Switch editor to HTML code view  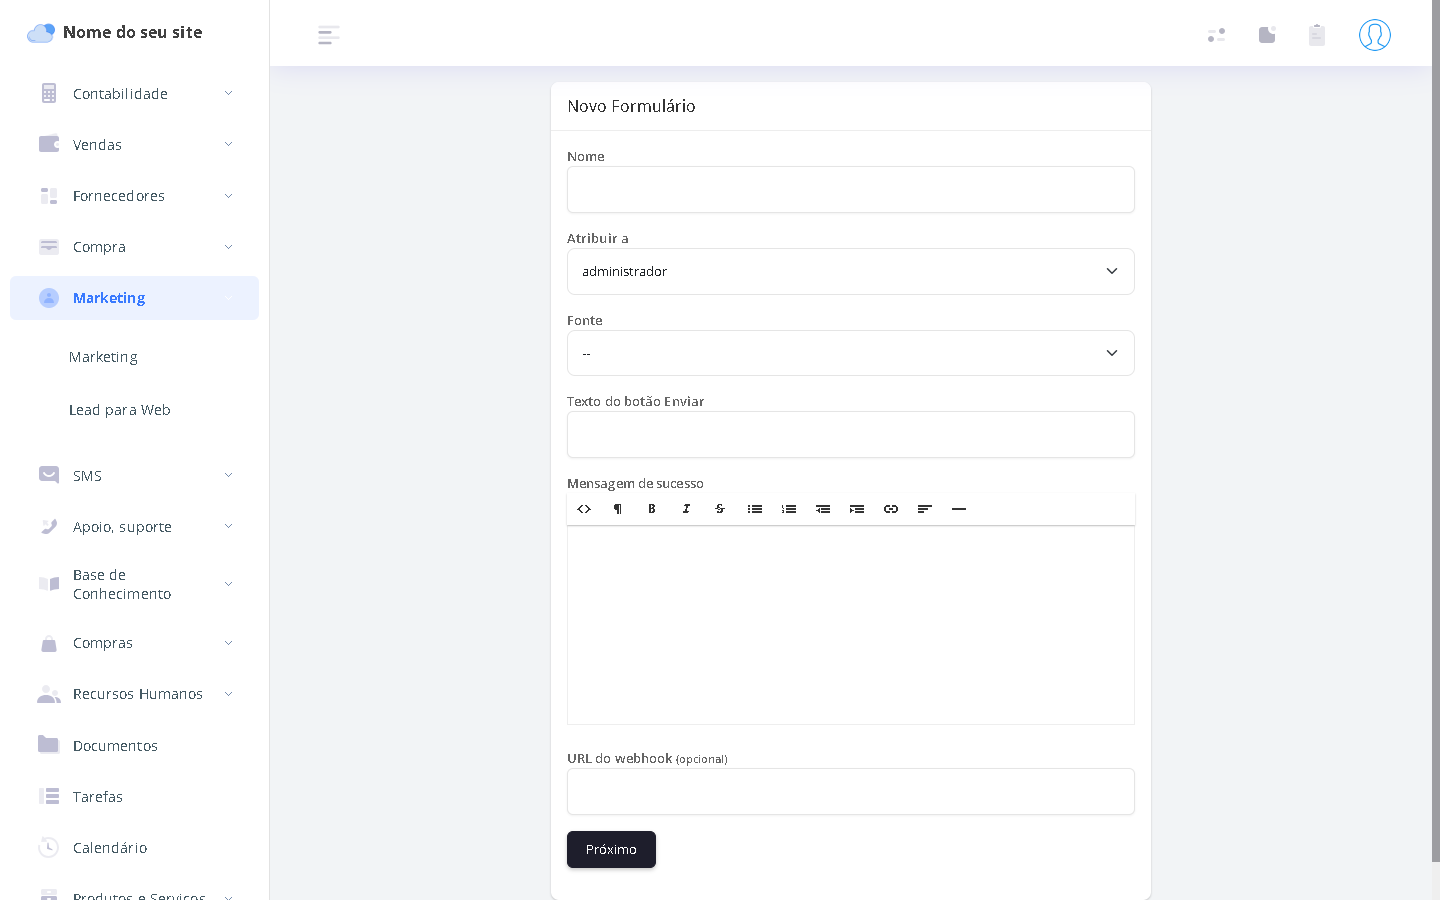[584, 509]
